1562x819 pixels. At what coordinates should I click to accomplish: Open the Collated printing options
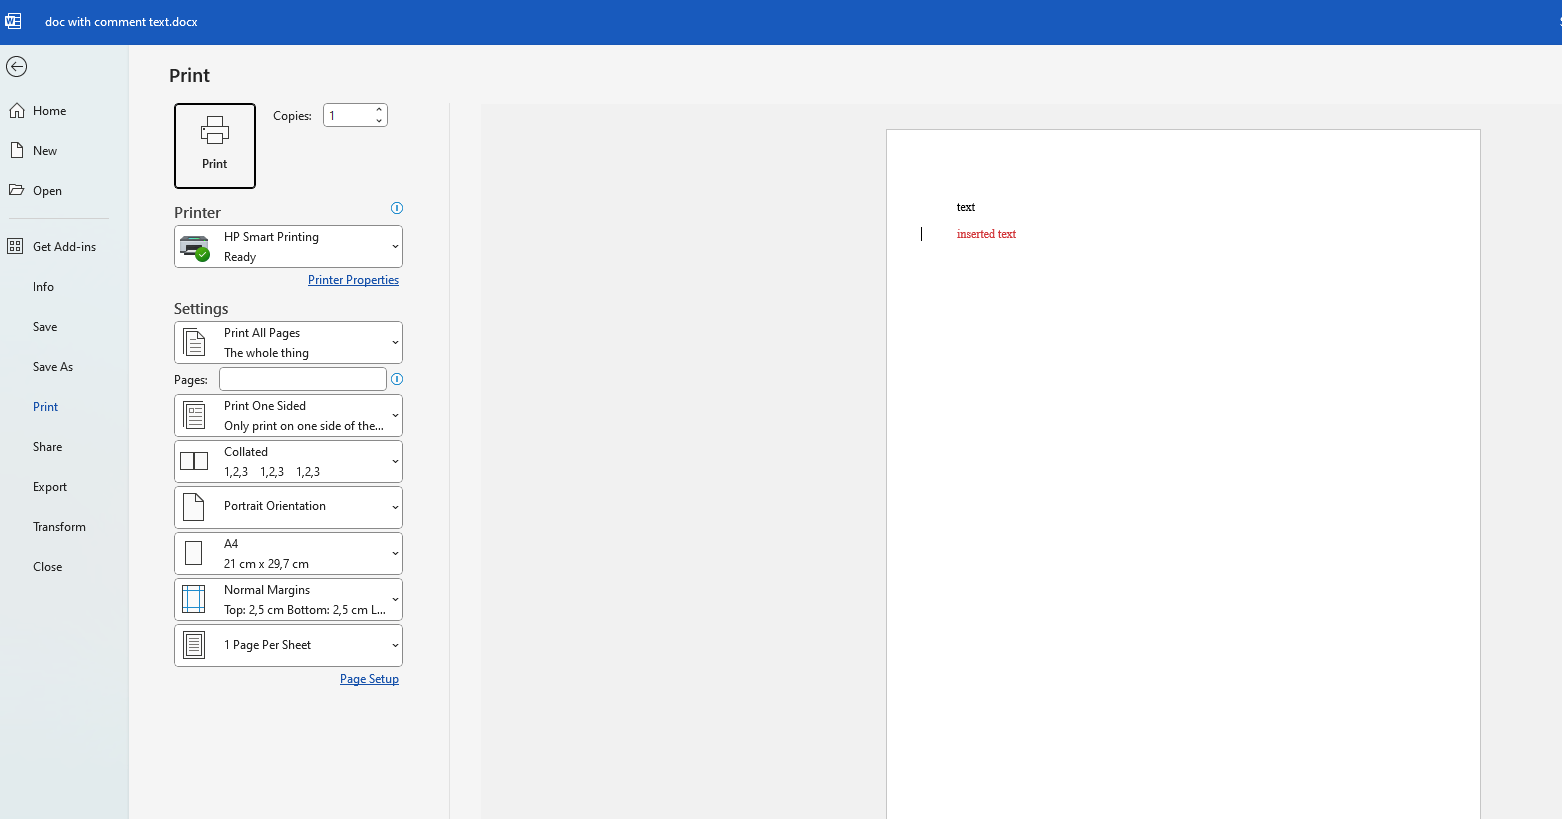click(x=288, y=461)
